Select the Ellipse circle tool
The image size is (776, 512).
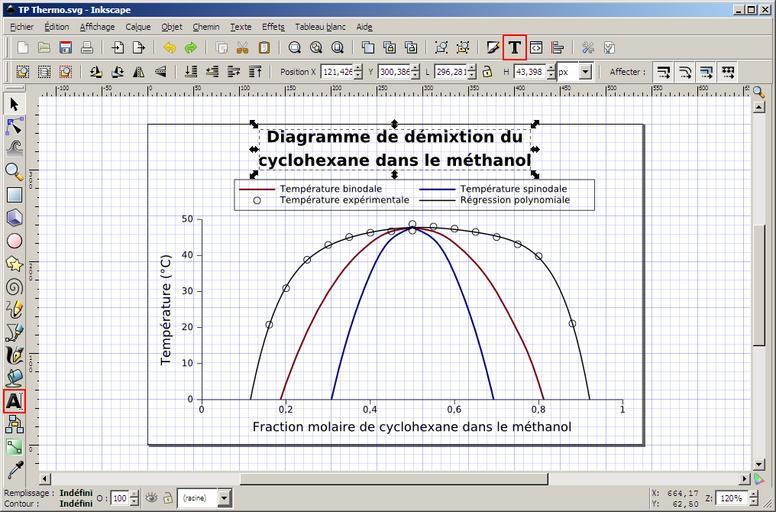pos(14,241)
